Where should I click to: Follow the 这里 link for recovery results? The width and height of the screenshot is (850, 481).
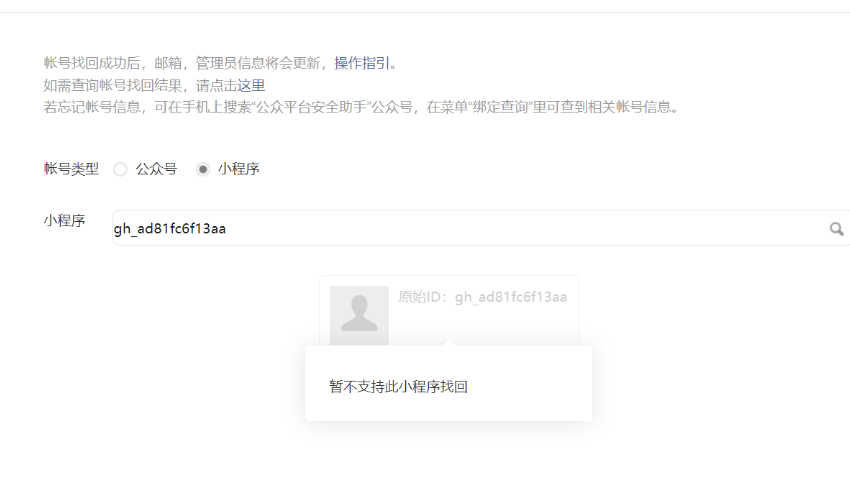[251, 85]
